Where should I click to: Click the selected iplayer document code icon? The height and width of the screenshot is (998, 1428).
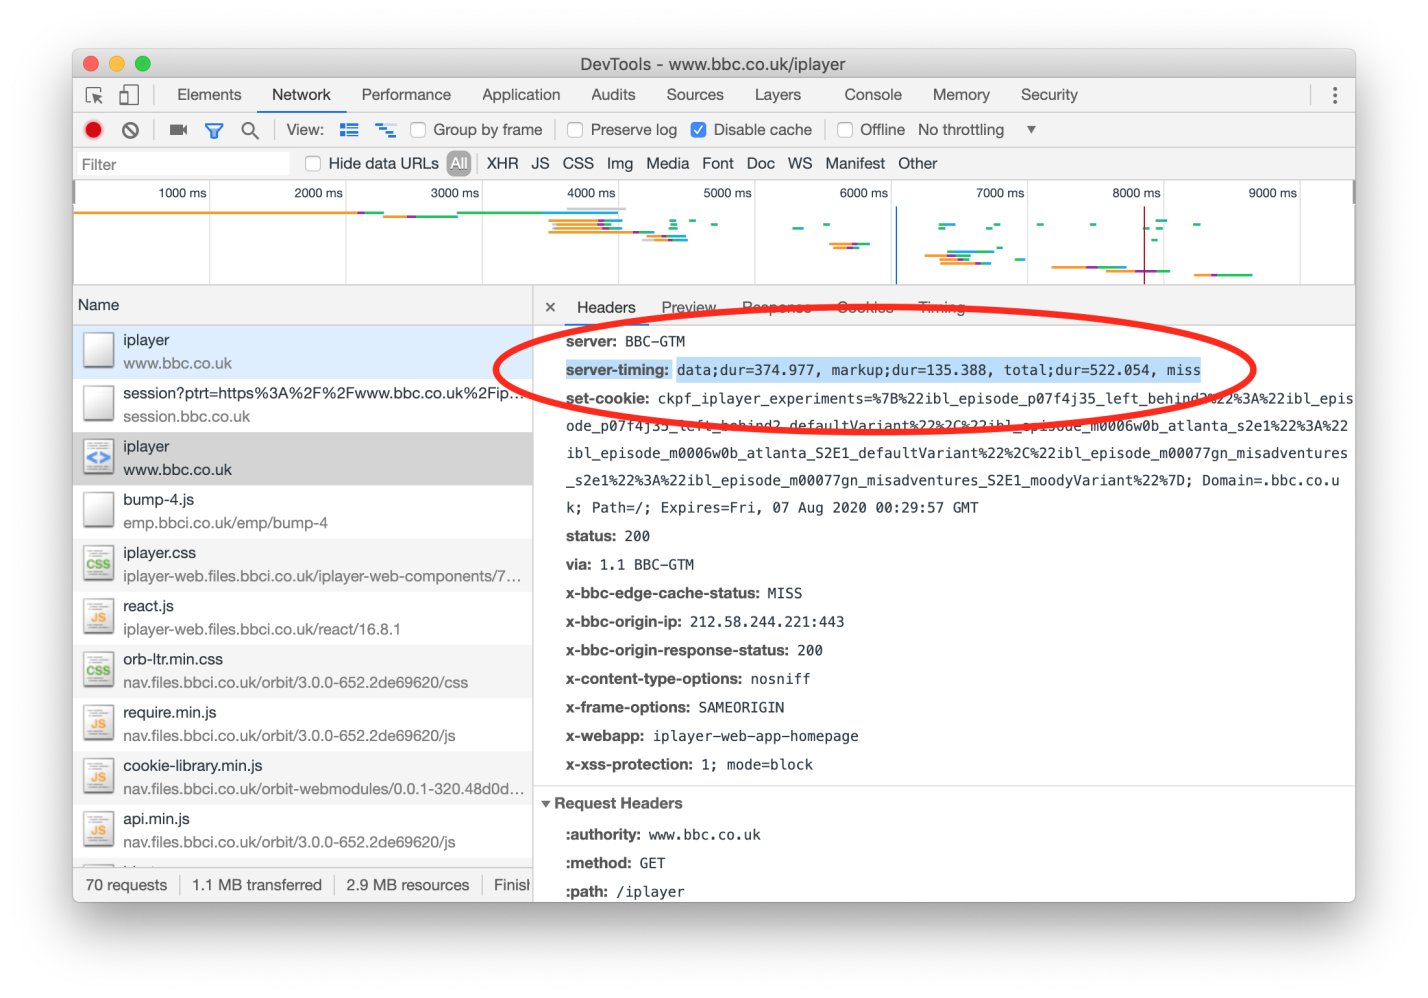pyautogui.click(x=98, y=457)
